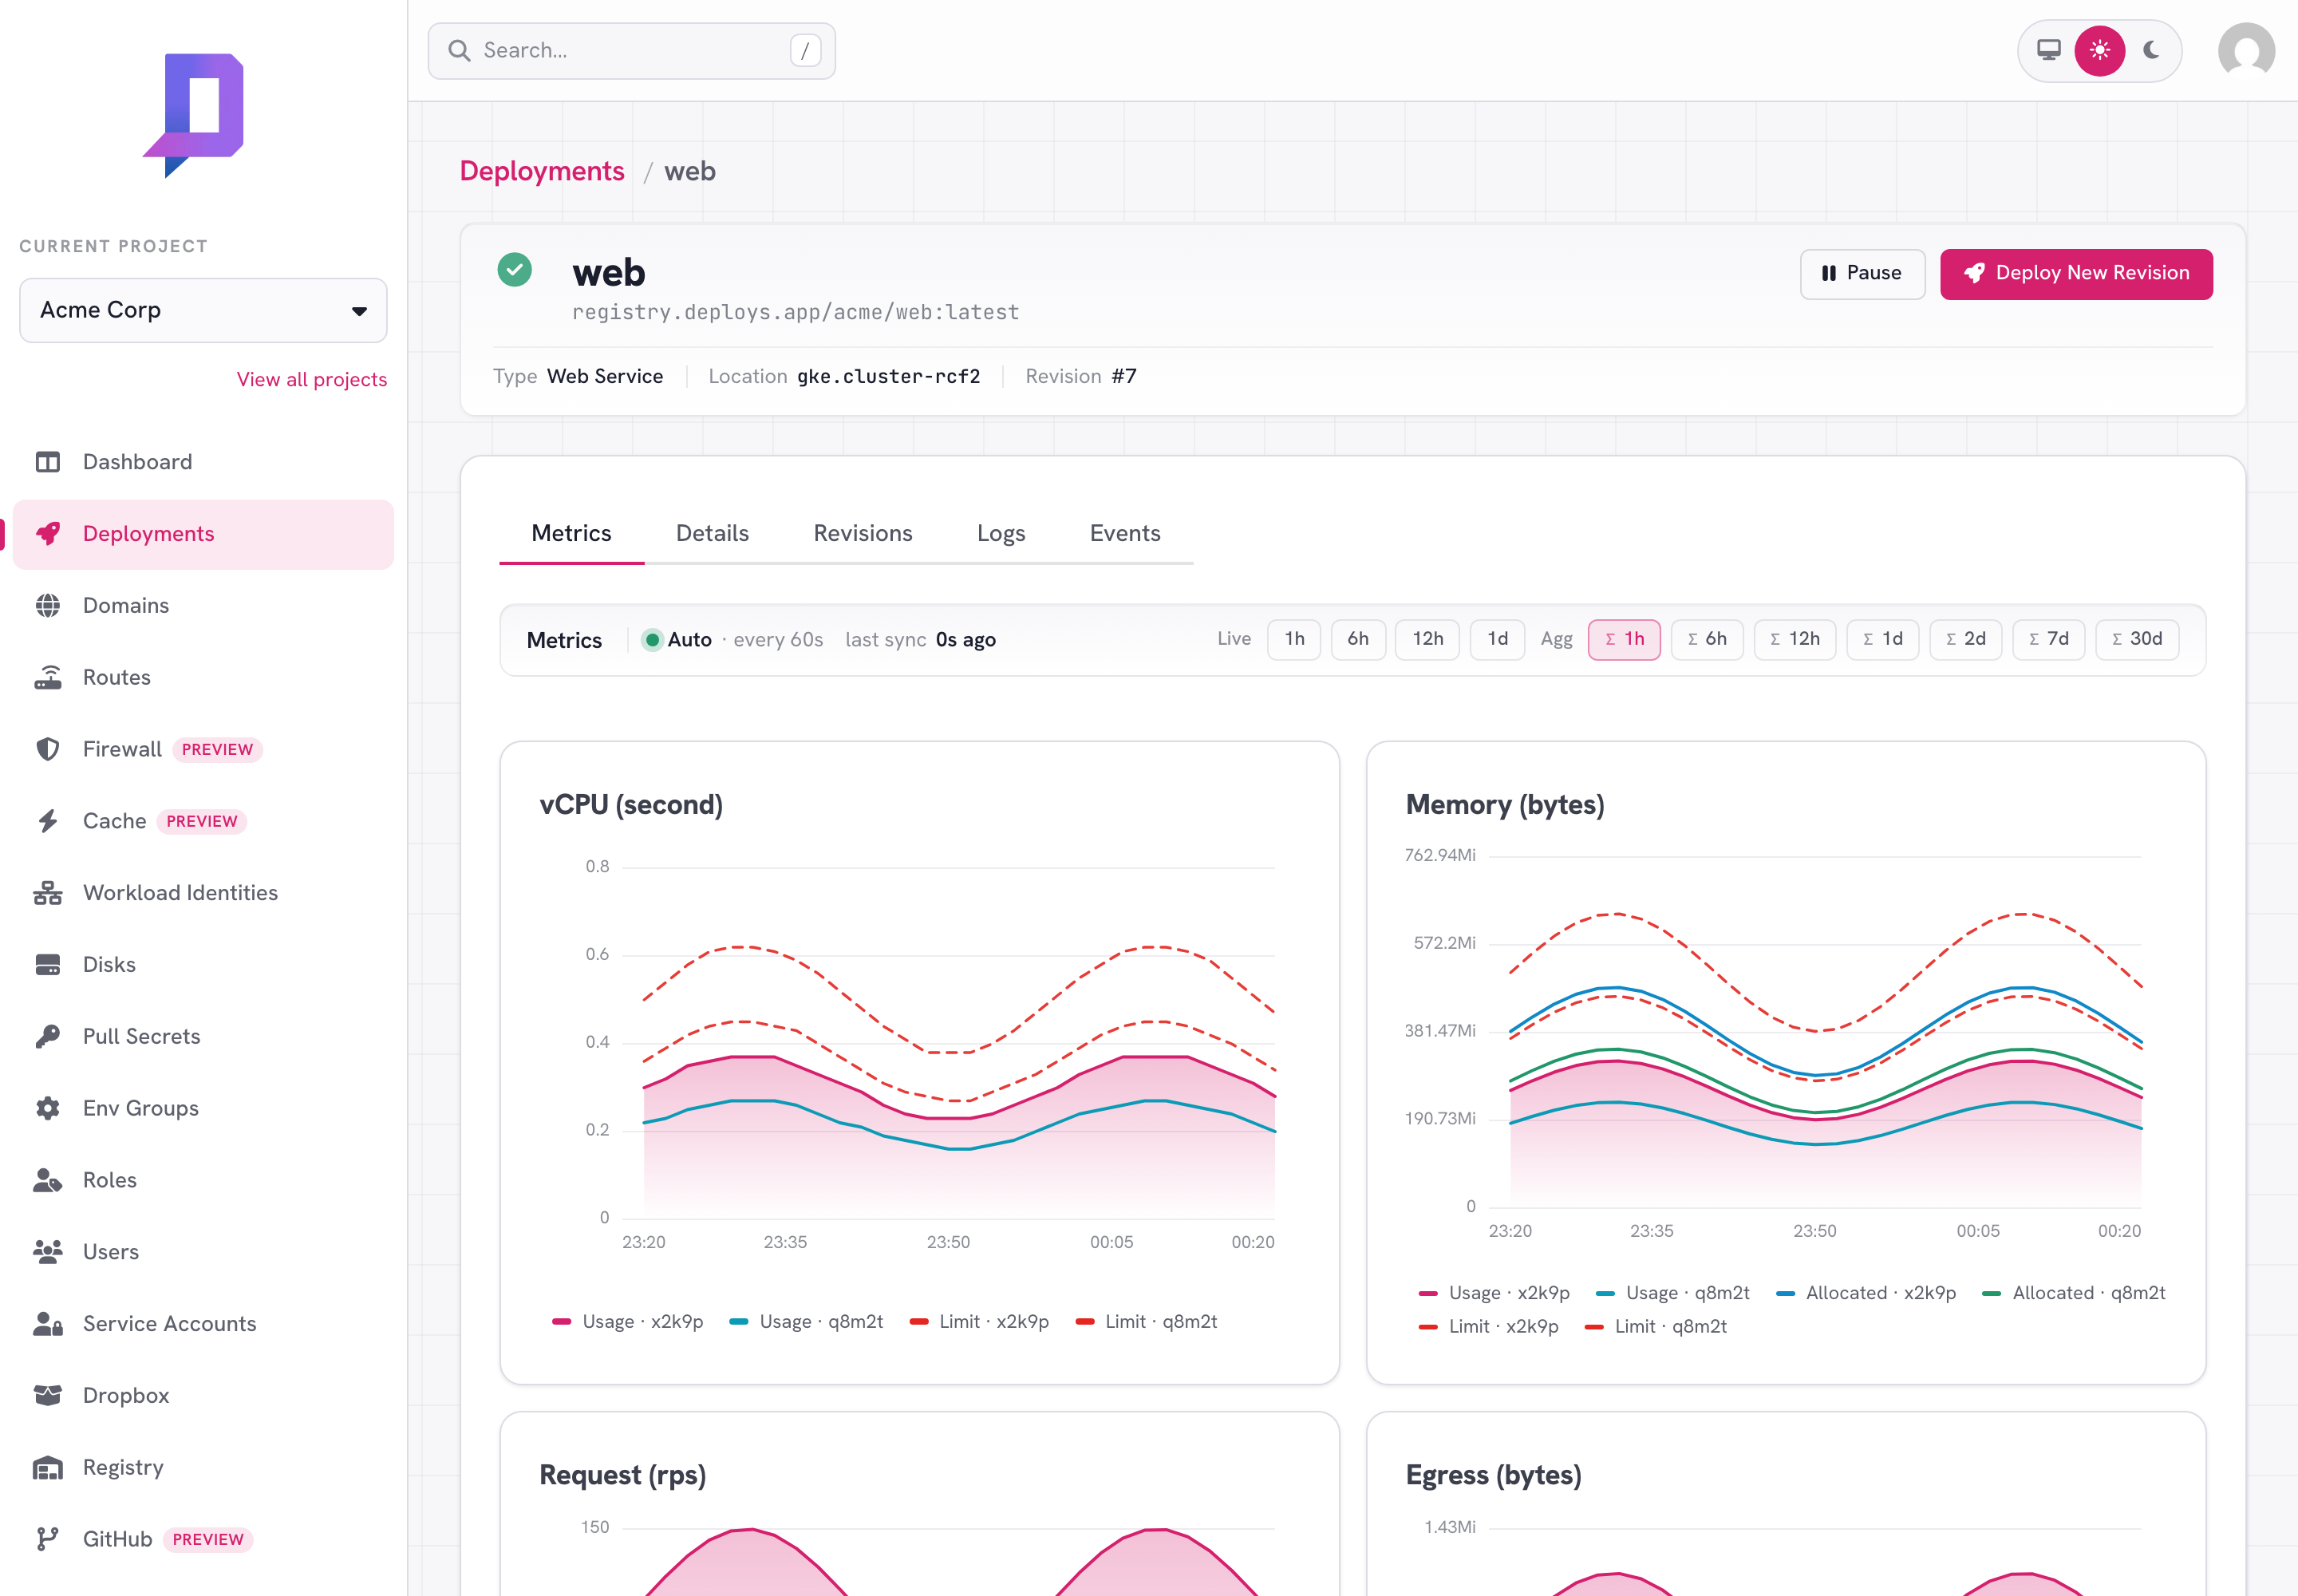Image resolution: width=2298 pixels, height=1596 pixels.
Task: Select Agg Σ 6h range
Action: click(1707, 639)
